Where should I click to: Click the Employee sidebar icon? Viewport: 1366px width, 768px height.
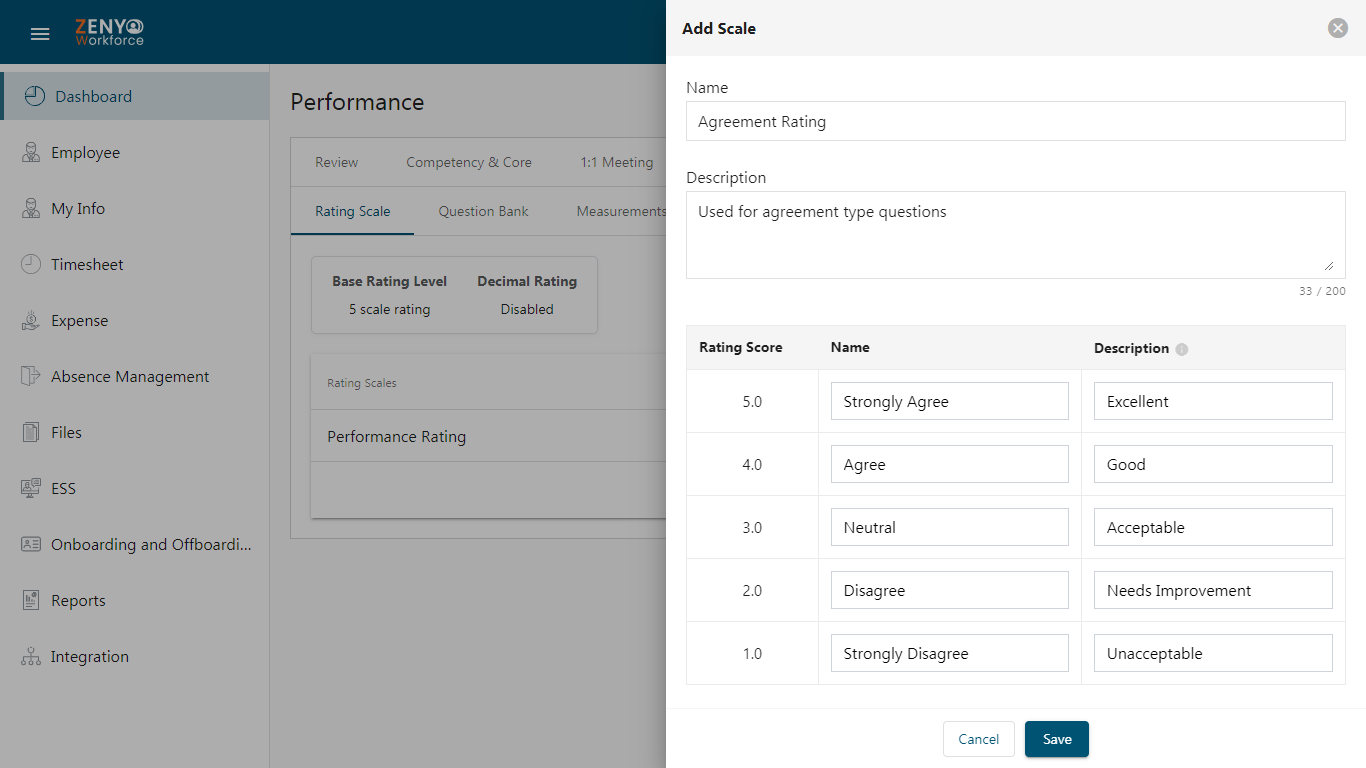[31, 152]
